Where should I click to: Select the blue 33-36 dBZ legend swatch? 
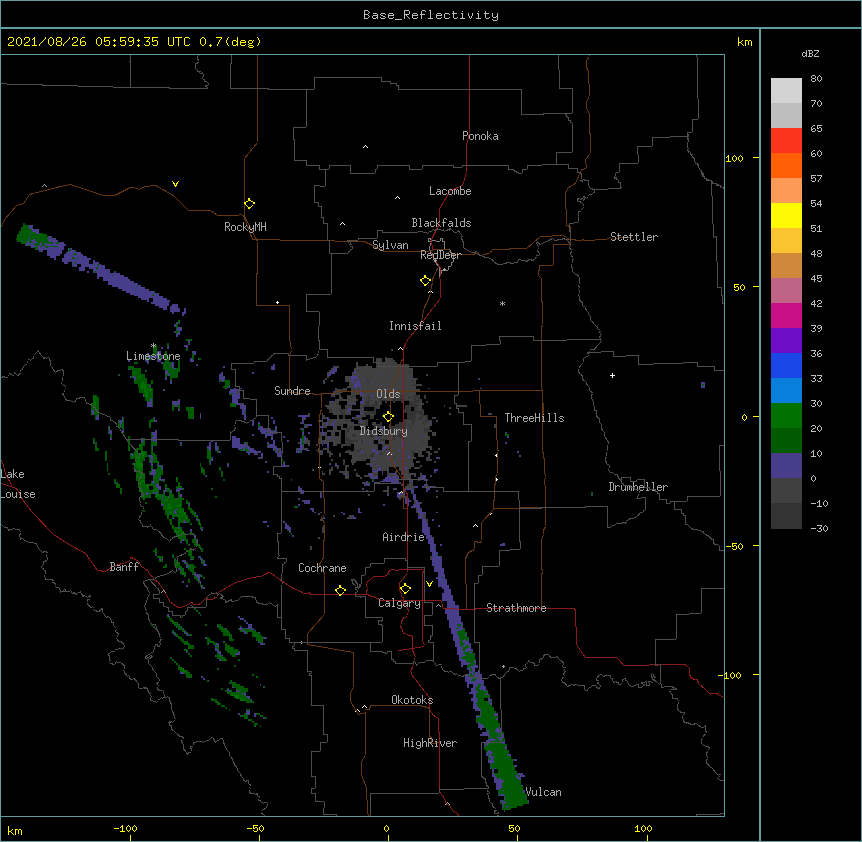pyautogui.click(x=786, y=365)
